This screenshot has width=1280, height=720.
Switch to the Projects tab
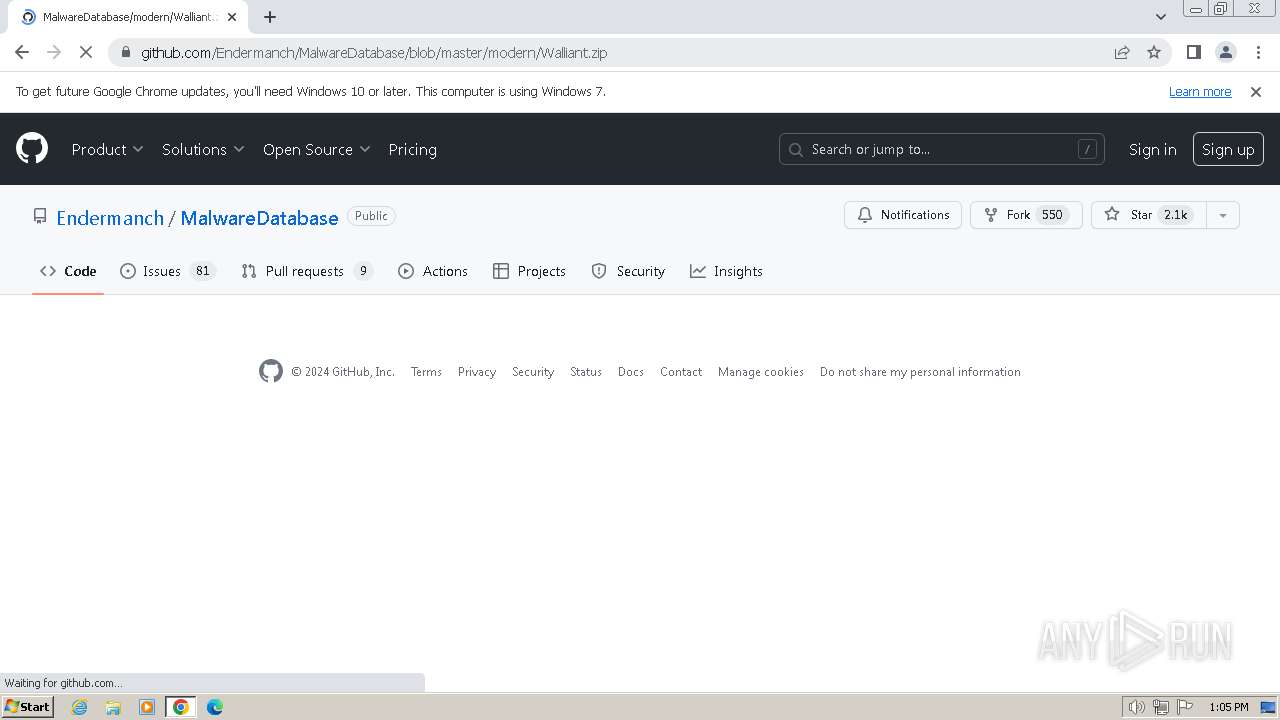(x=529, y=271)
